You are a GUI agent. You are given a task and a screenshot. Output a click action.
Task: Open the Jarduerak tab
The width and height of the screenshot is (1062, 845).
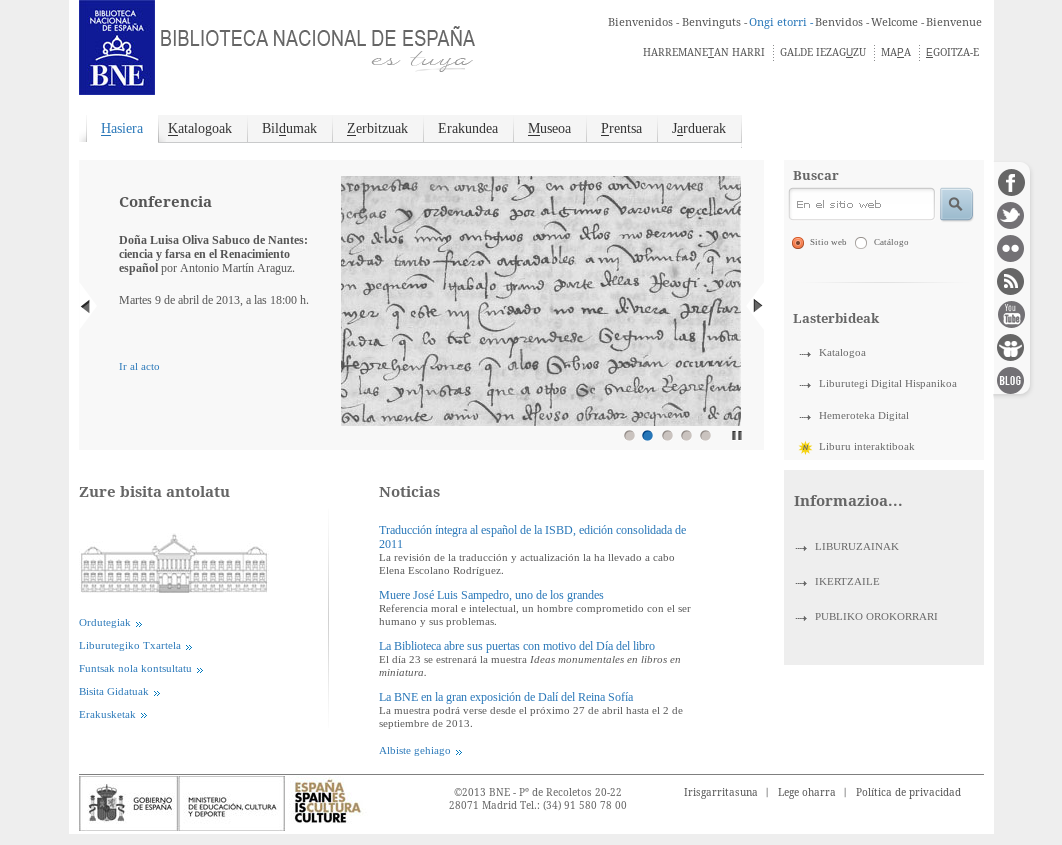(x=698, y=129)
